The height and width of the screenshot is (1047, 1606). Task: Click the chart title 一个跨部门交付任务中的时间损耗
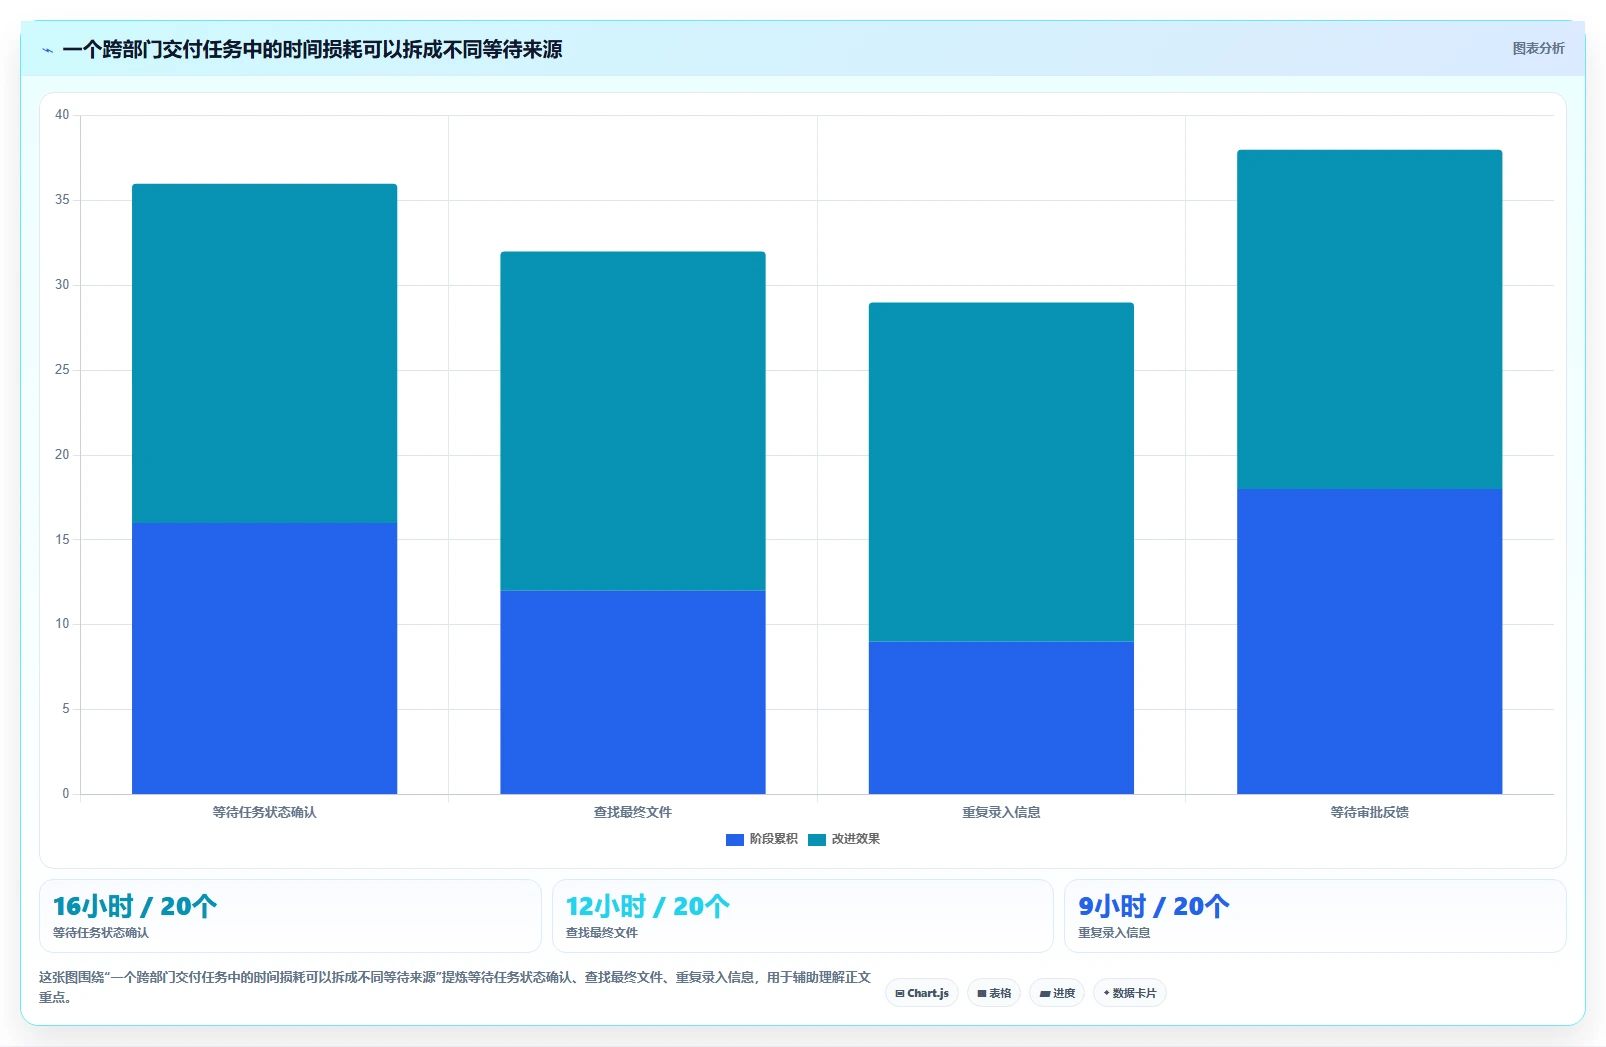click(x=312, y=49)
